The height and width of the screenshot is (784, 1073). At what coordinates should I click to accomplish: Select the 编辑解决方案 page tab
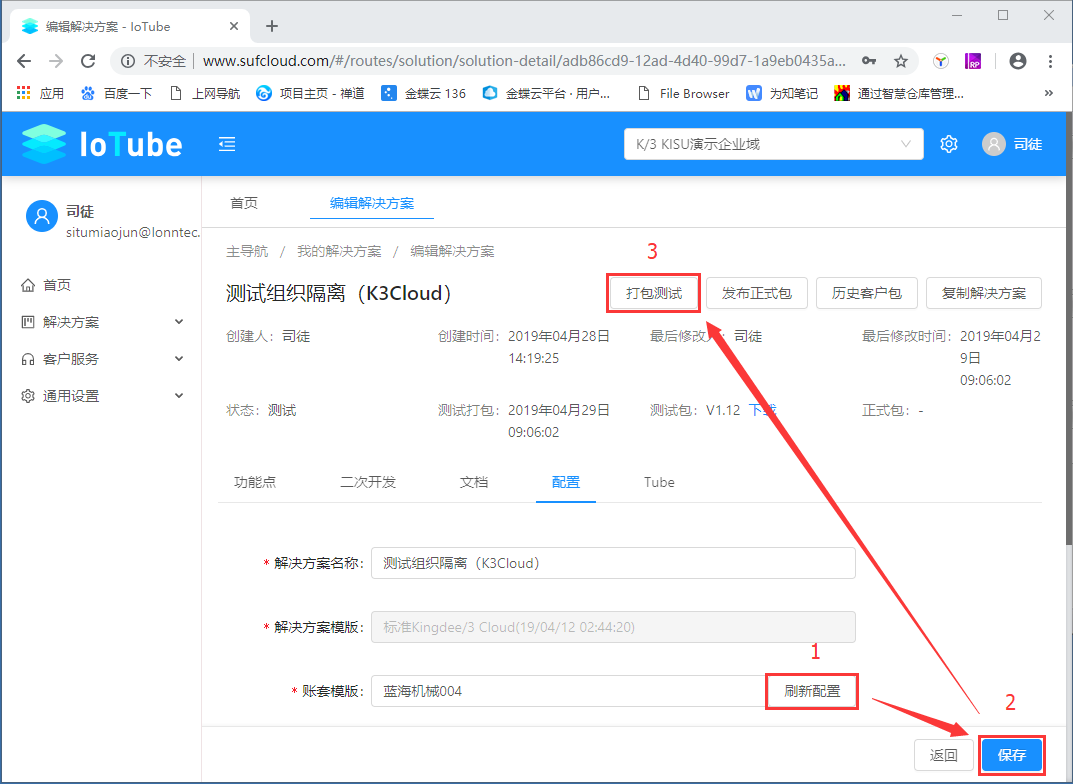372,203
